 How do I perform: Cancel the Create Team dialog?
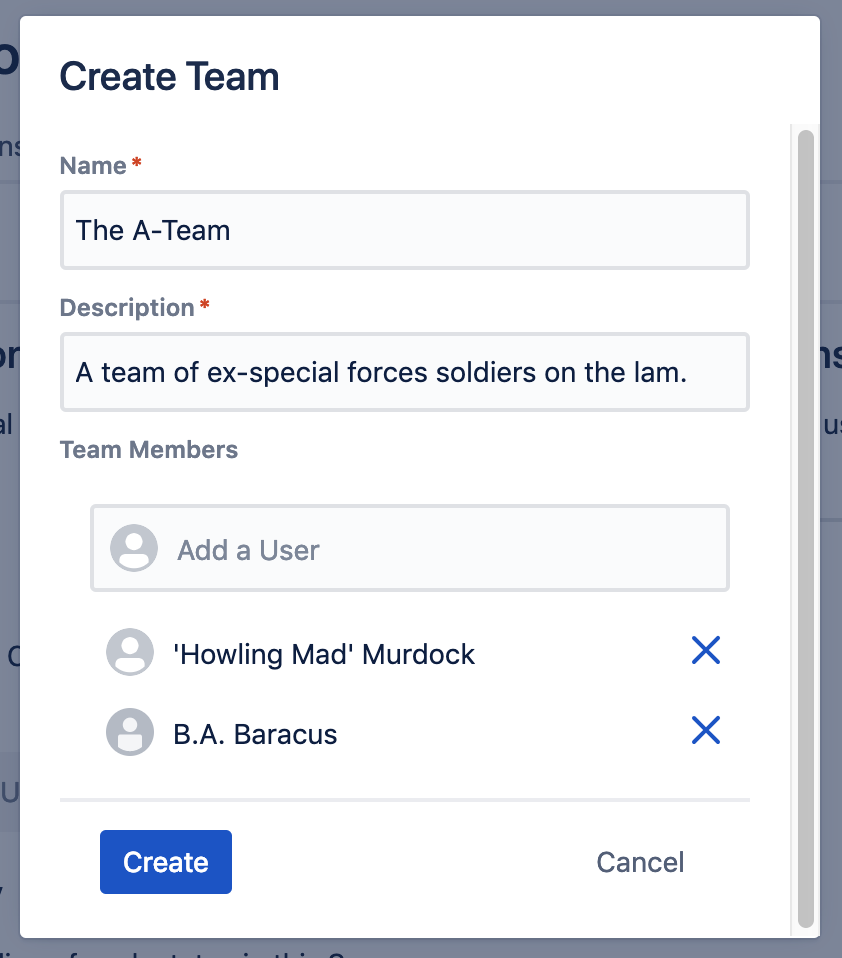(x=640, y=862)
